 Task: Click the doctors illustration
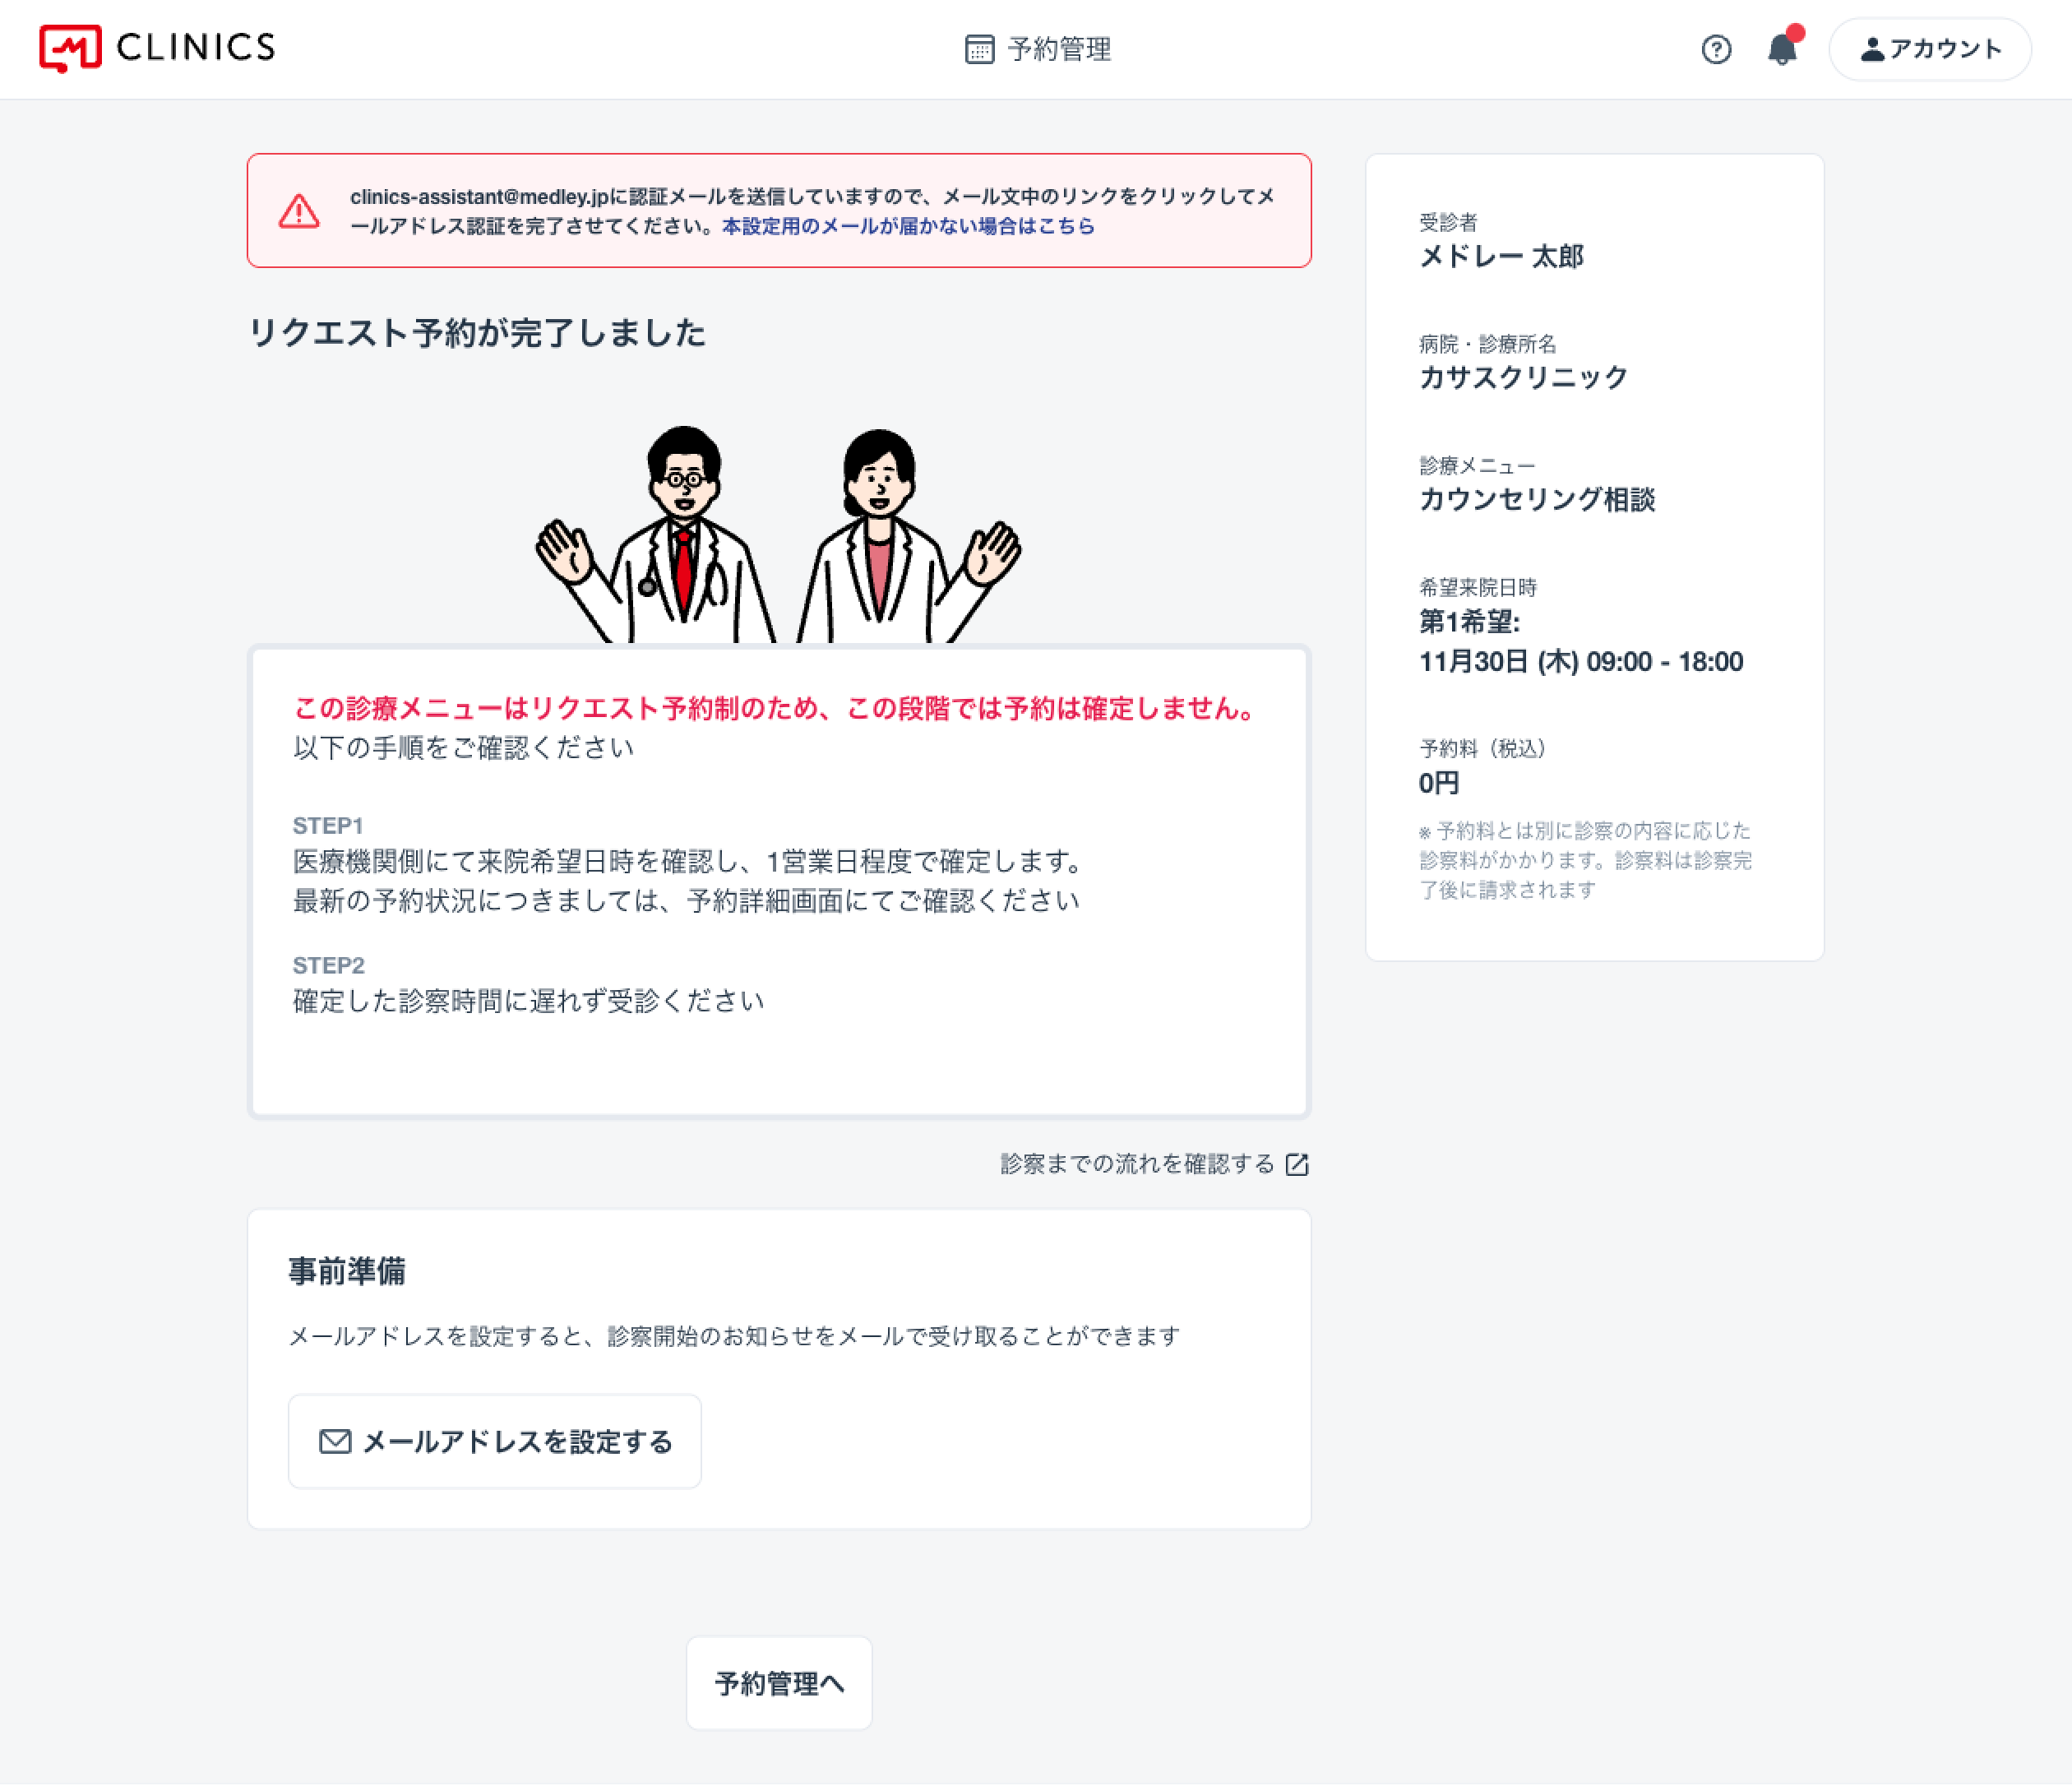[778, 535]
